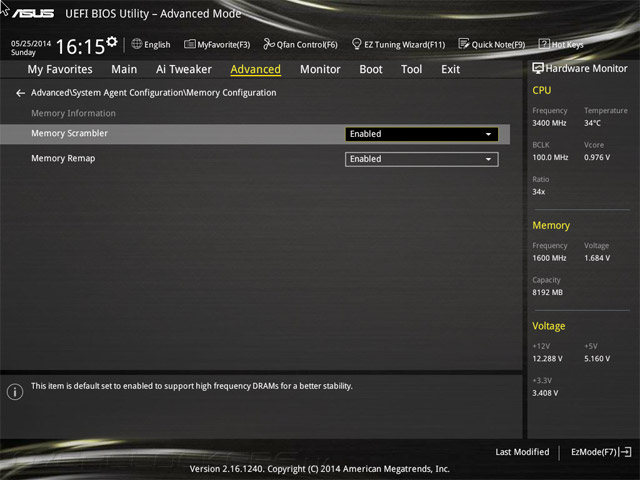Click +12V reading 12.288 V
The image size is (640, 480).
(x=547, y=358)
